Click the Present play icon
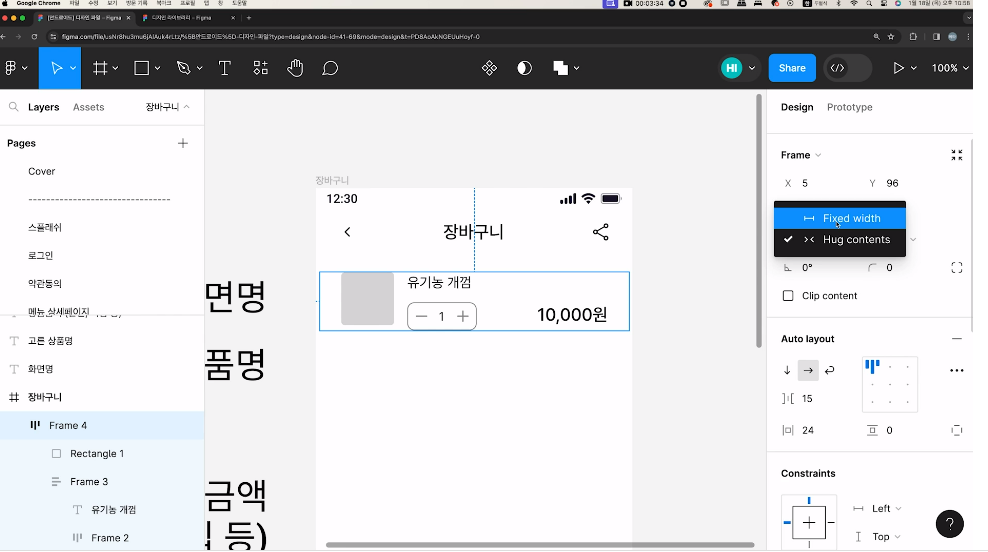 (899, 68)
